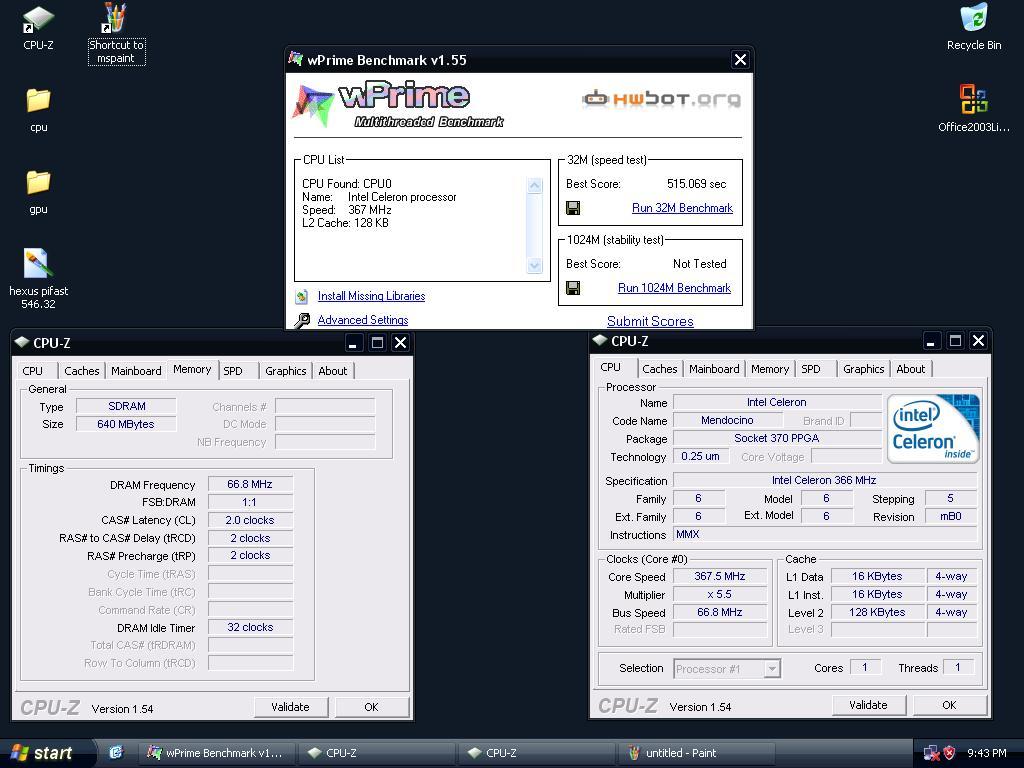Click Run 32M Benchmark link
This screenshot has height=768, width=1024.
(682, 208)
